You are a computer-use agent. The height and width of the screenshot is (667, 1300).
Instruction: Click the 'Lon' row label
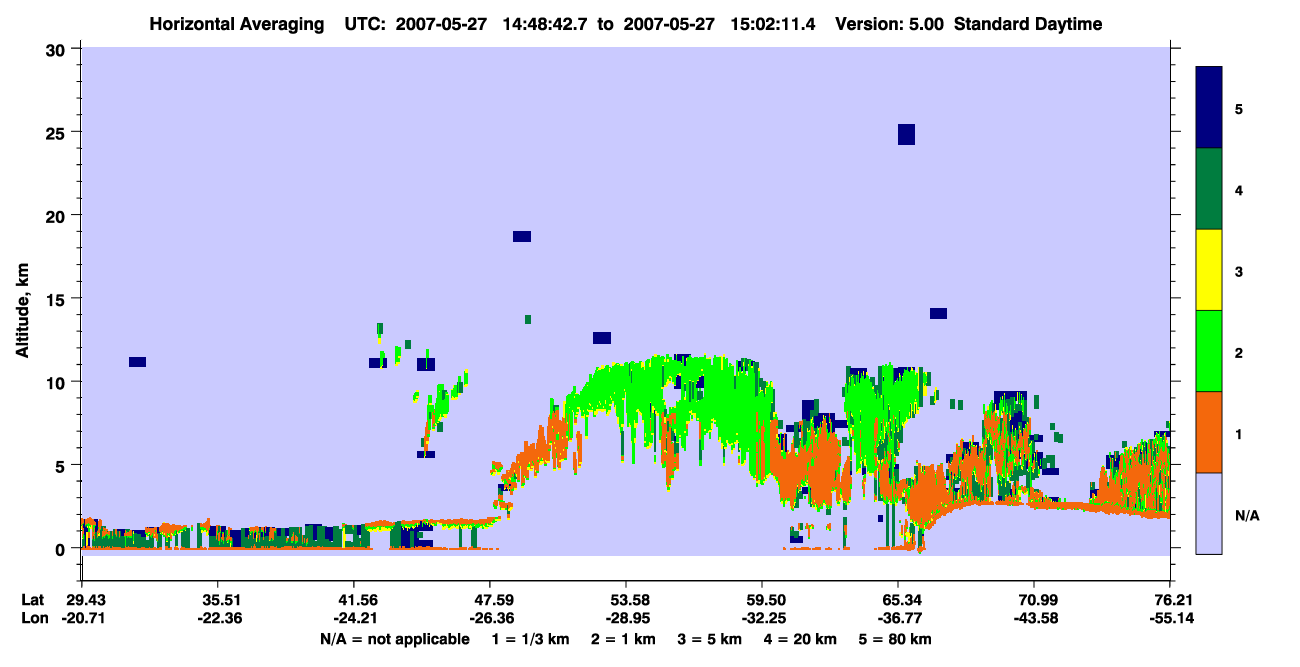pyautogui.click(x=35, y=618)
